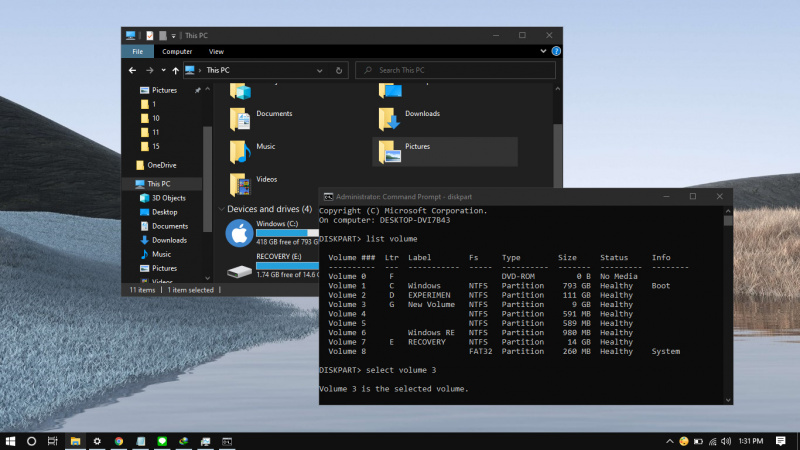
Task: Expand the File Explorer ribbon chevron
Action: (543, 51)
